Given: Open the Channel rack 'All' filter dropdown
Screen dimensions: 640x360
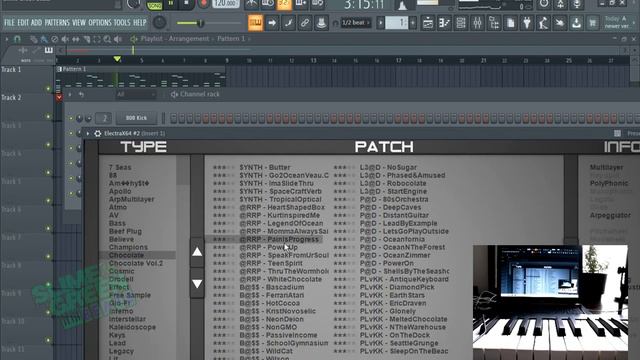Looking at the screenshot, I should click(136, 95).
